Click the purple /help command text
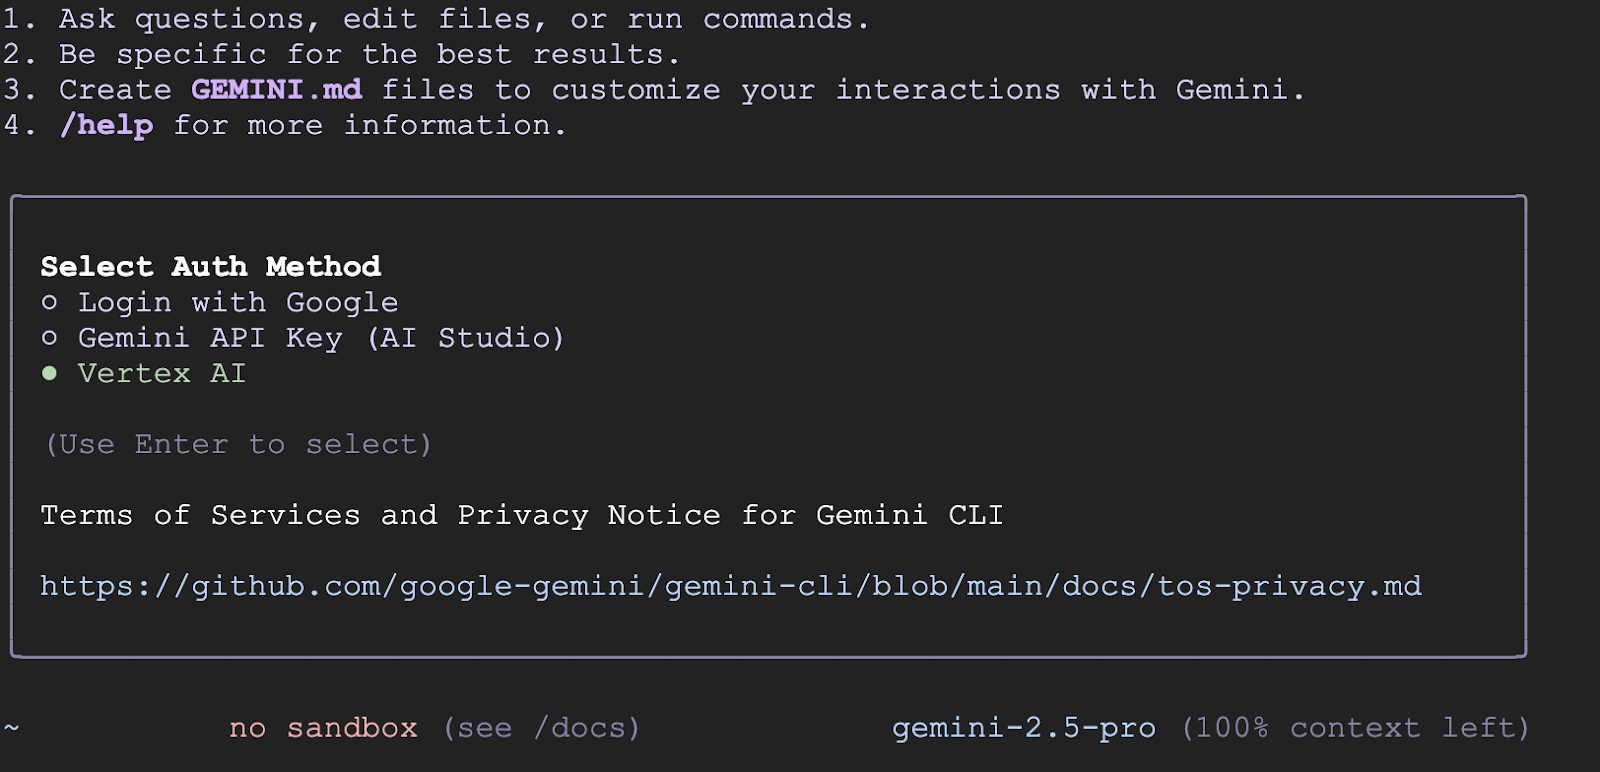 coord(107,125)
